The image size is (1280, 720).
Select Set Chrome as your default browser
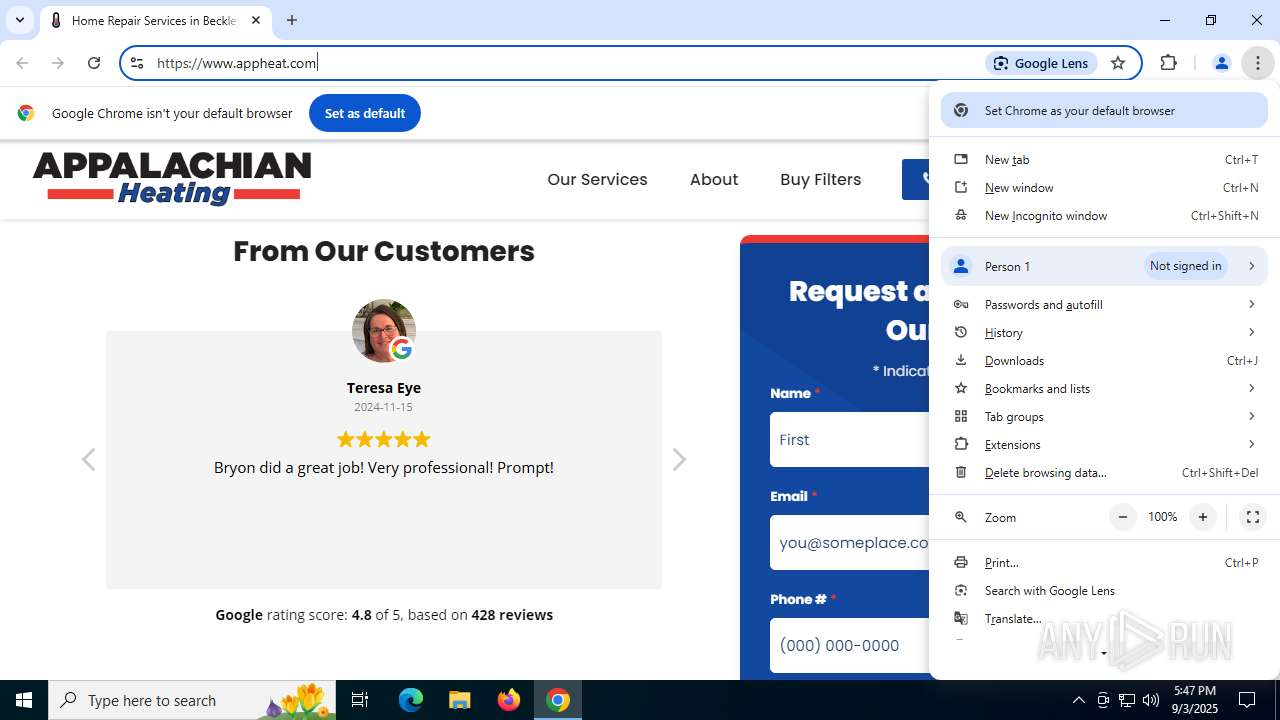[x=1104, y=111]
